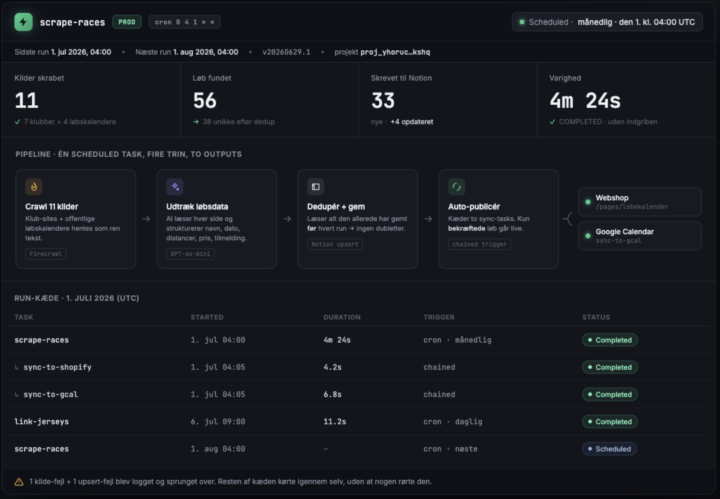Click the green lightning bolt app icon
The image size is (720, 499).
click(23, 22)
